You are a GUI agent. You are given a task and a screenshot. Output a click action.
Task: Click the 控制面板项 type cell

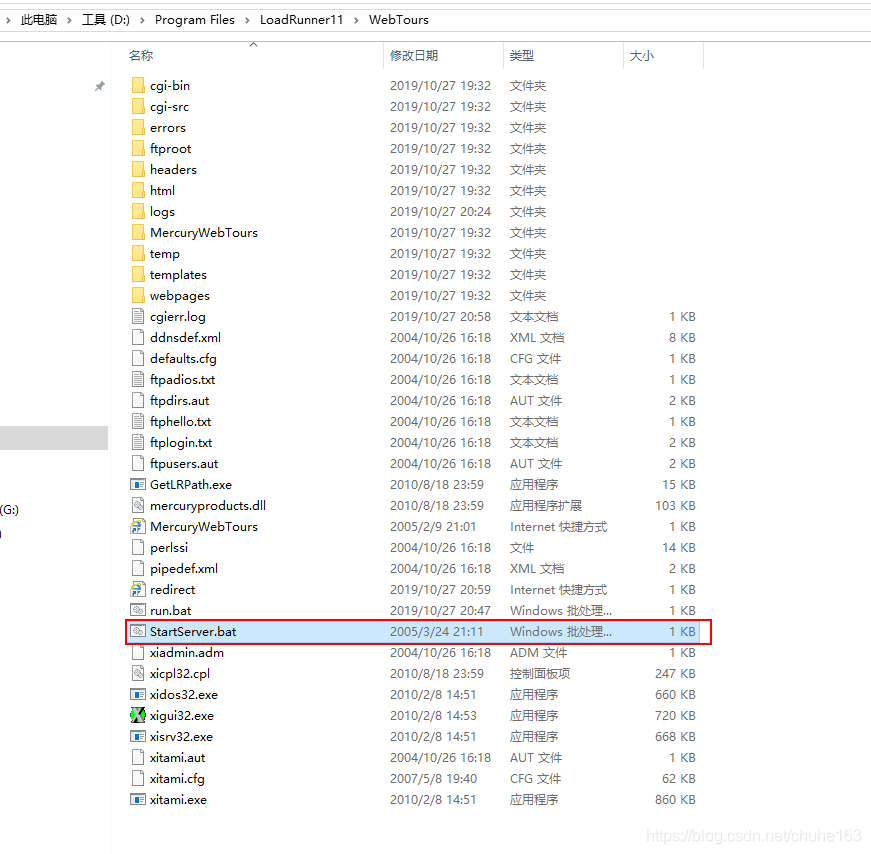coord(539,673)
